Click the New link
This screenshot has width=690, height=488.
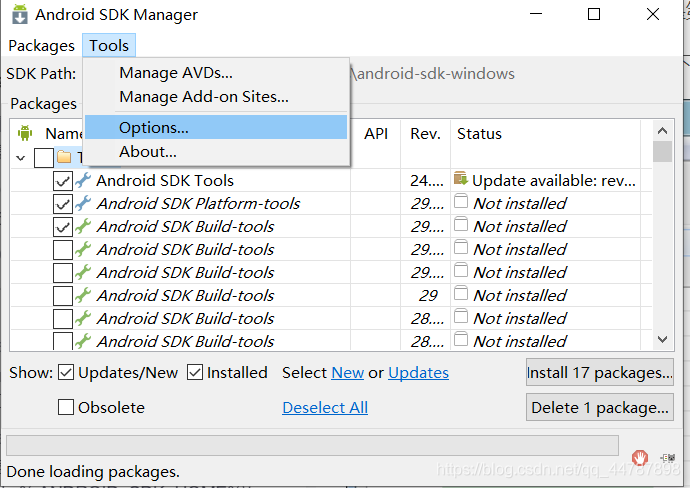348,373
